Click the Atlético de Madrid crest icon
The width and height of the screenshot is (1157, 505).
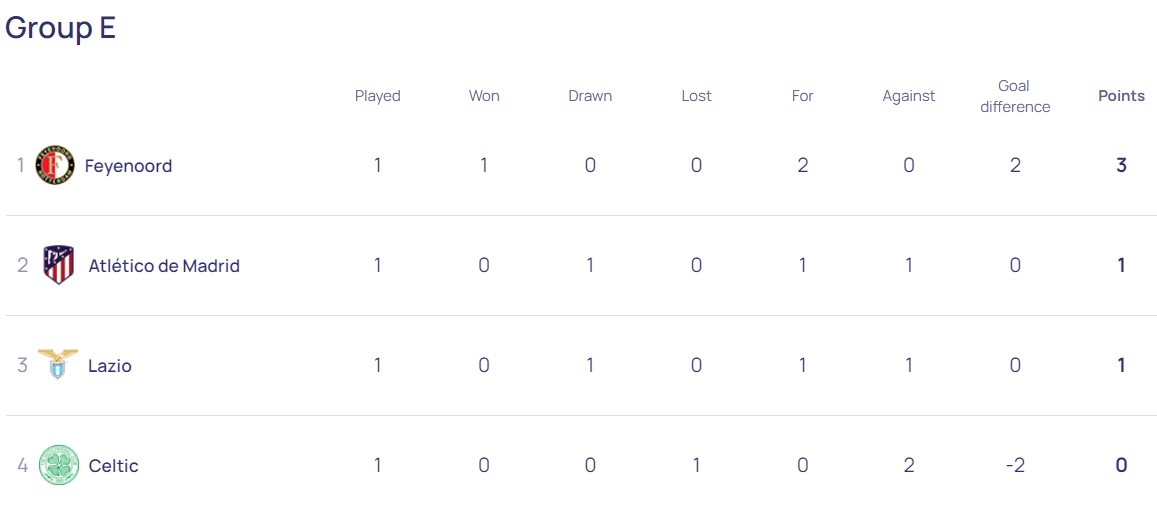click(59, 265)
